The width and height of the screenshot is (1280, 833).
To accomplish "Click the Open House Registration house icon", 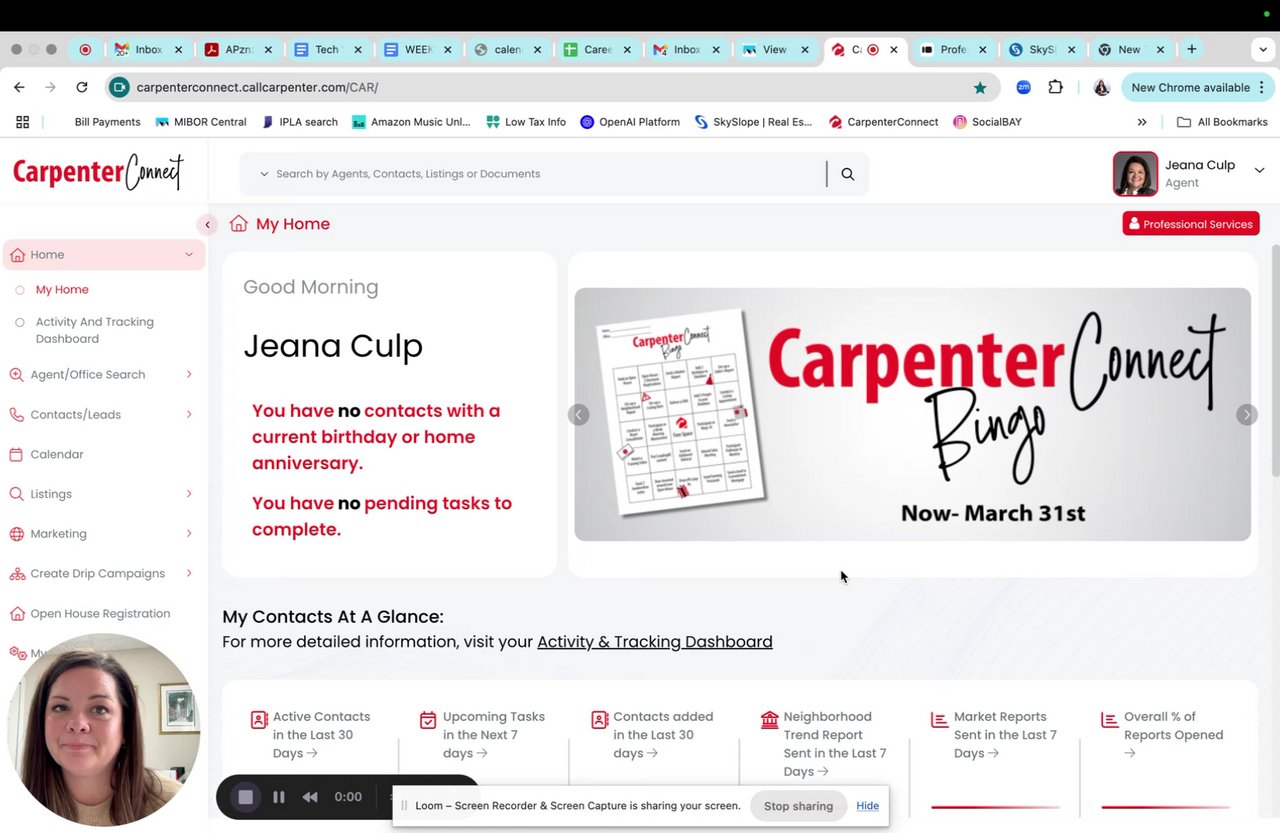I will click(16, 614).
